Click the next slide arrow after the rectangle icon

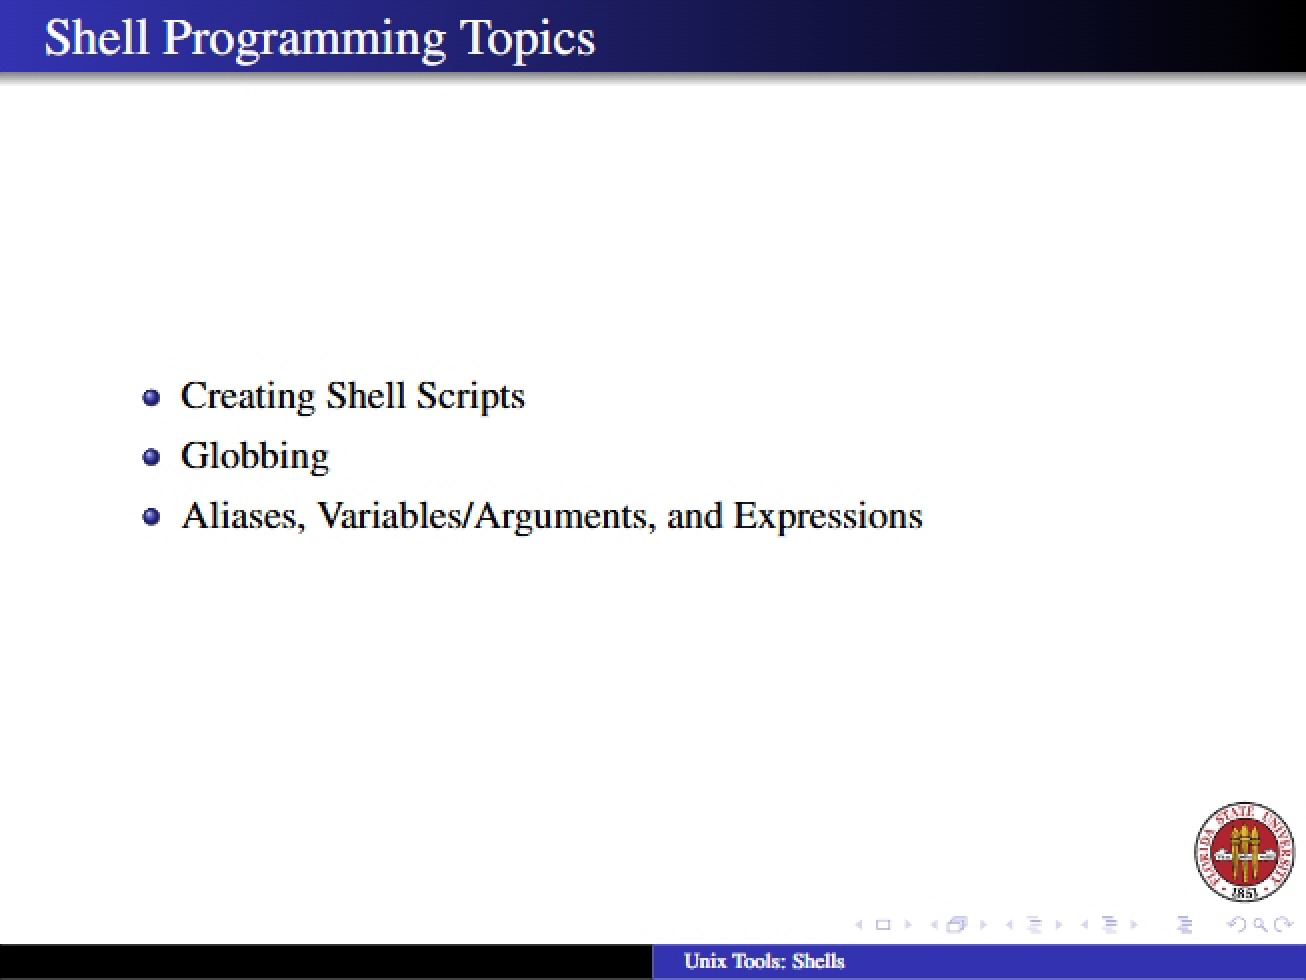(908, 925)
